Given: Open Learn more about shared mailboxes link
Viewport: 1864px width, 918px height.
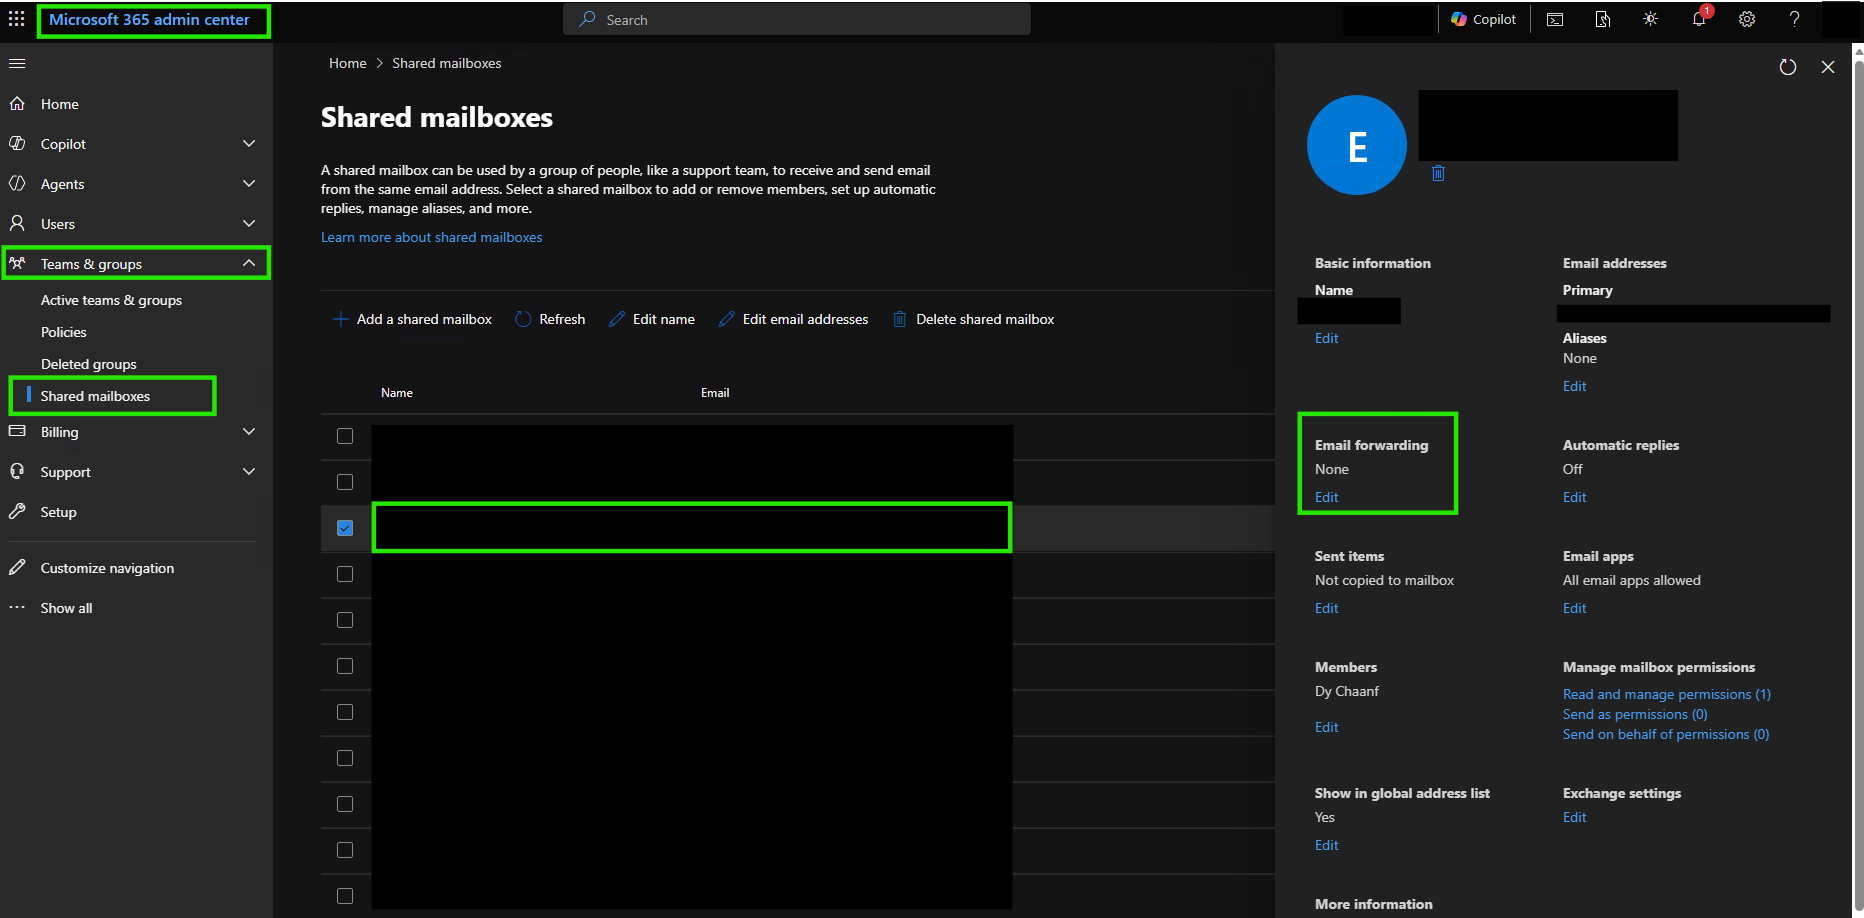Looking at the screenshot, I should pos(432,237).
